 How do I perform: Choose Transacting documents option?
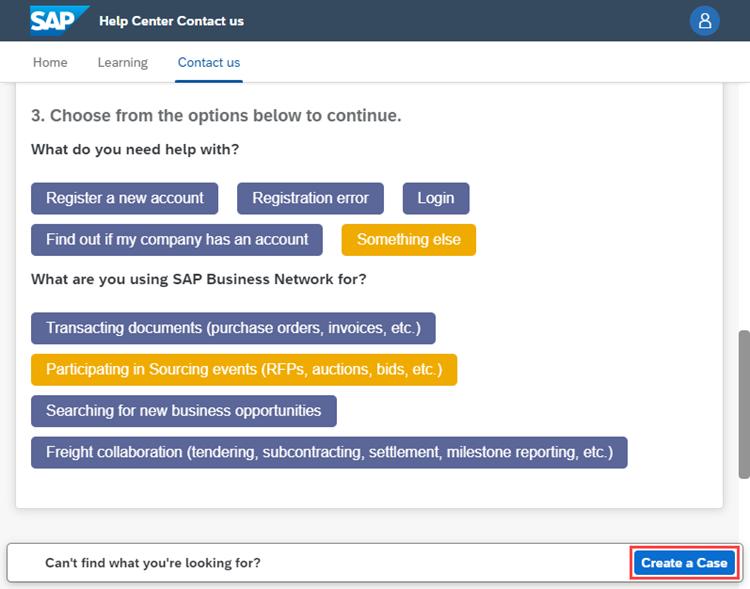tap(233, 328)
